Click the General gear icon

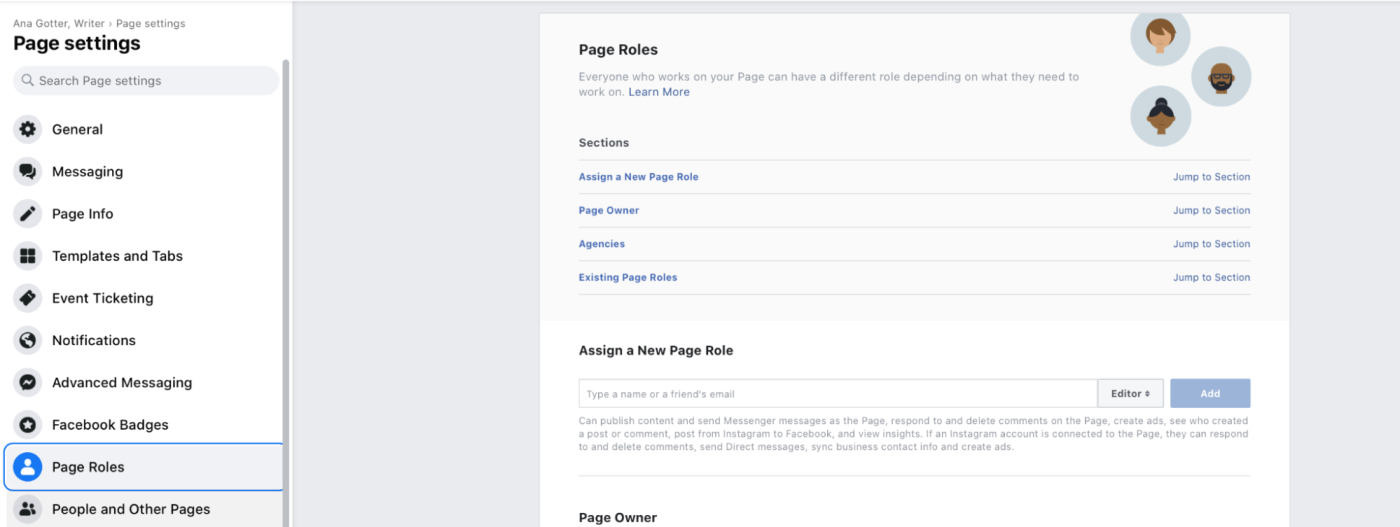(x=28, y=129)
